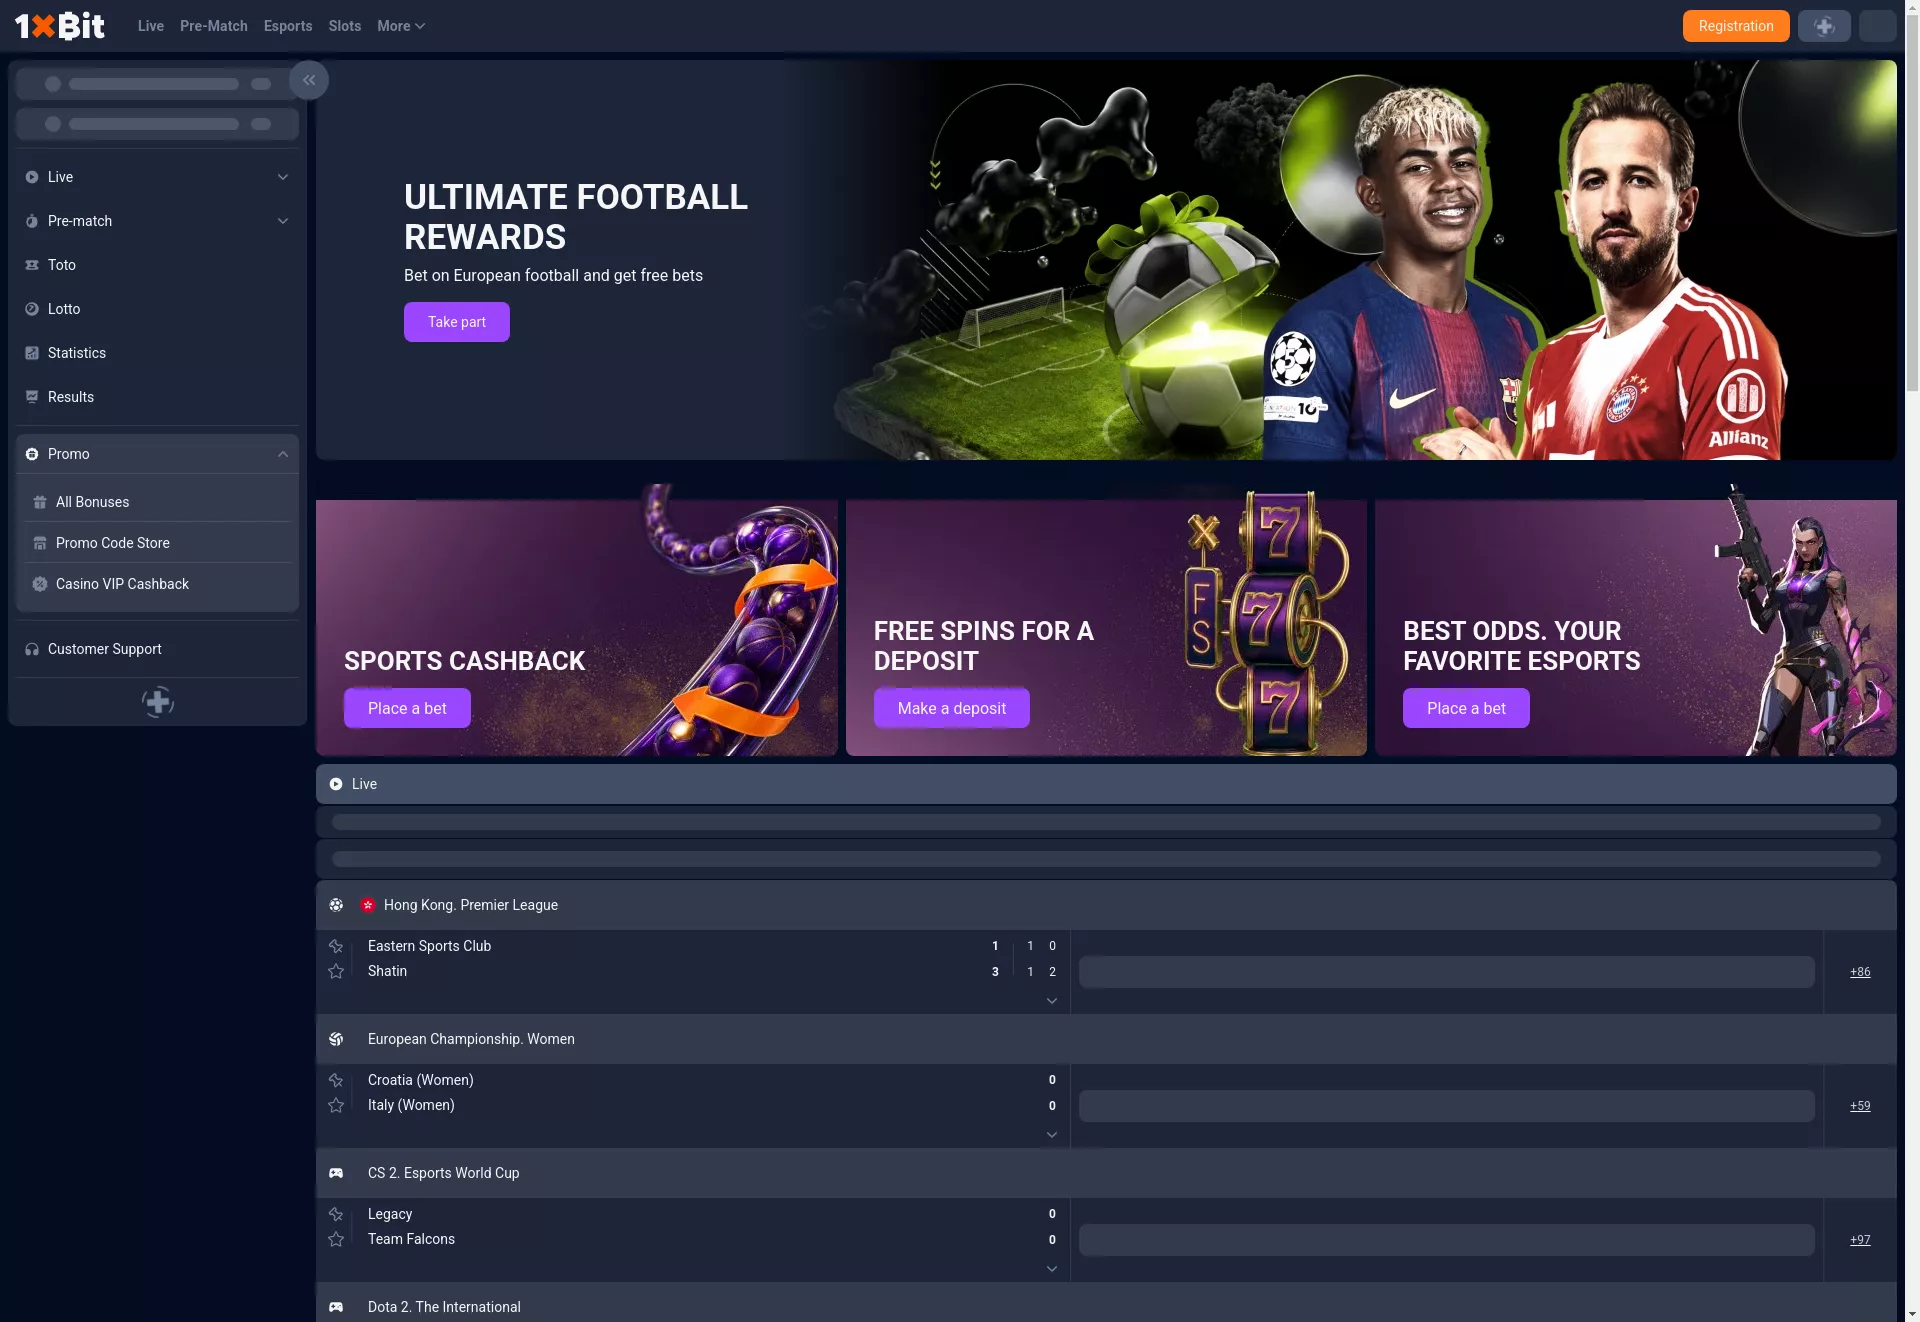
Task: Click the gift icon for All Bonuses
Action: 40,502
